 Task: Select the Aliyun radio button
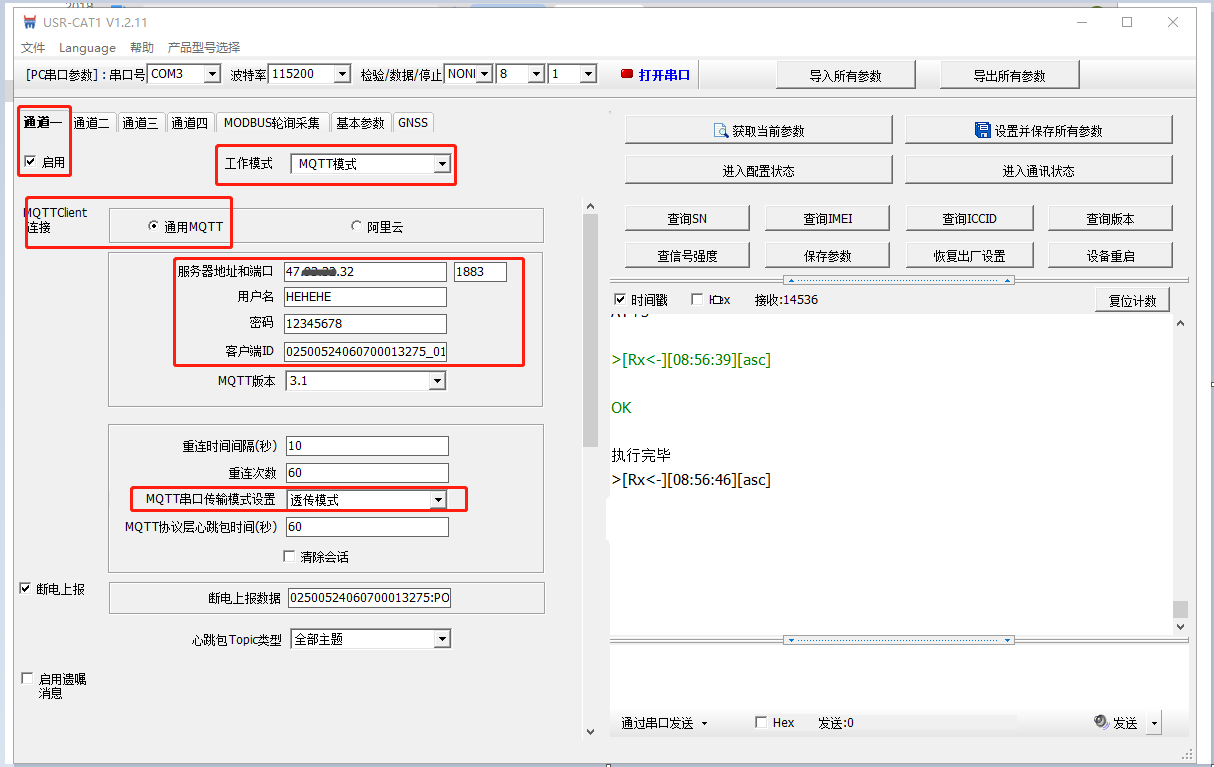click(356, 227)
